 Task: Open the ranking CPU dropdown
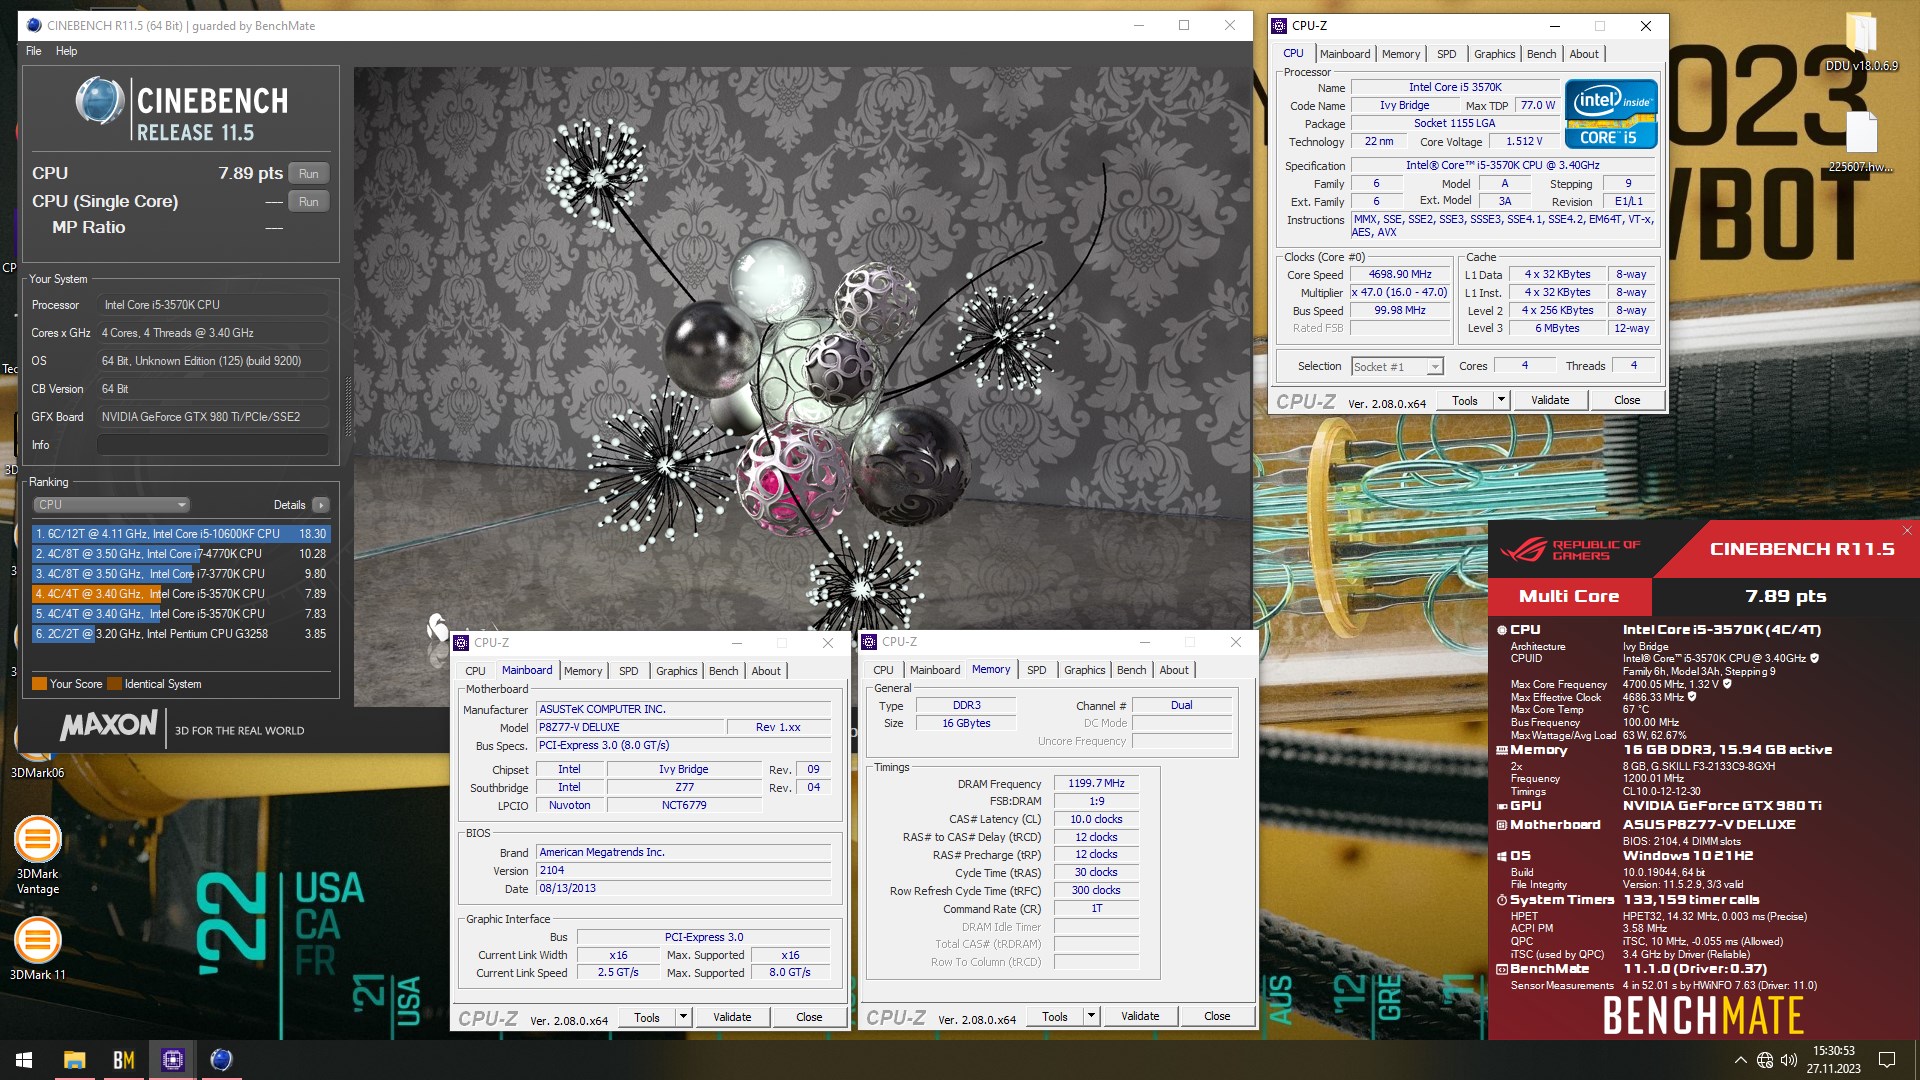pos(111,505)
